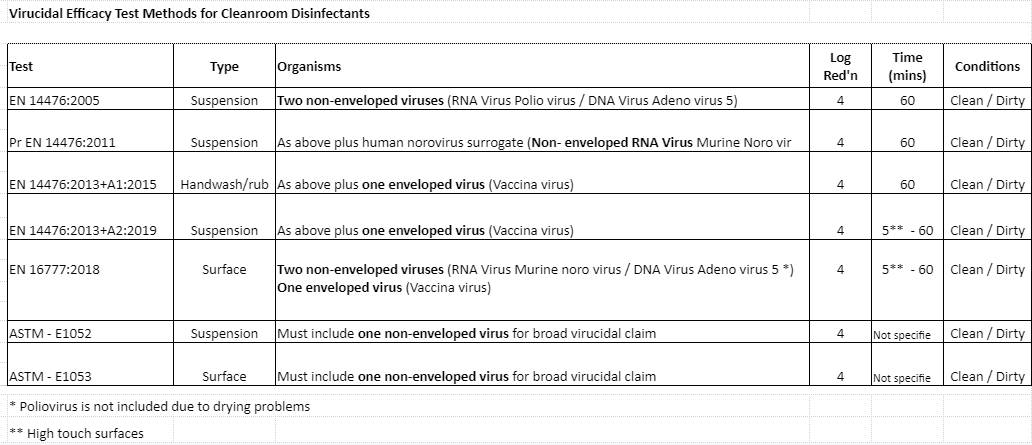Click the 'EN 16777:2018' test cell

point(54,270)
